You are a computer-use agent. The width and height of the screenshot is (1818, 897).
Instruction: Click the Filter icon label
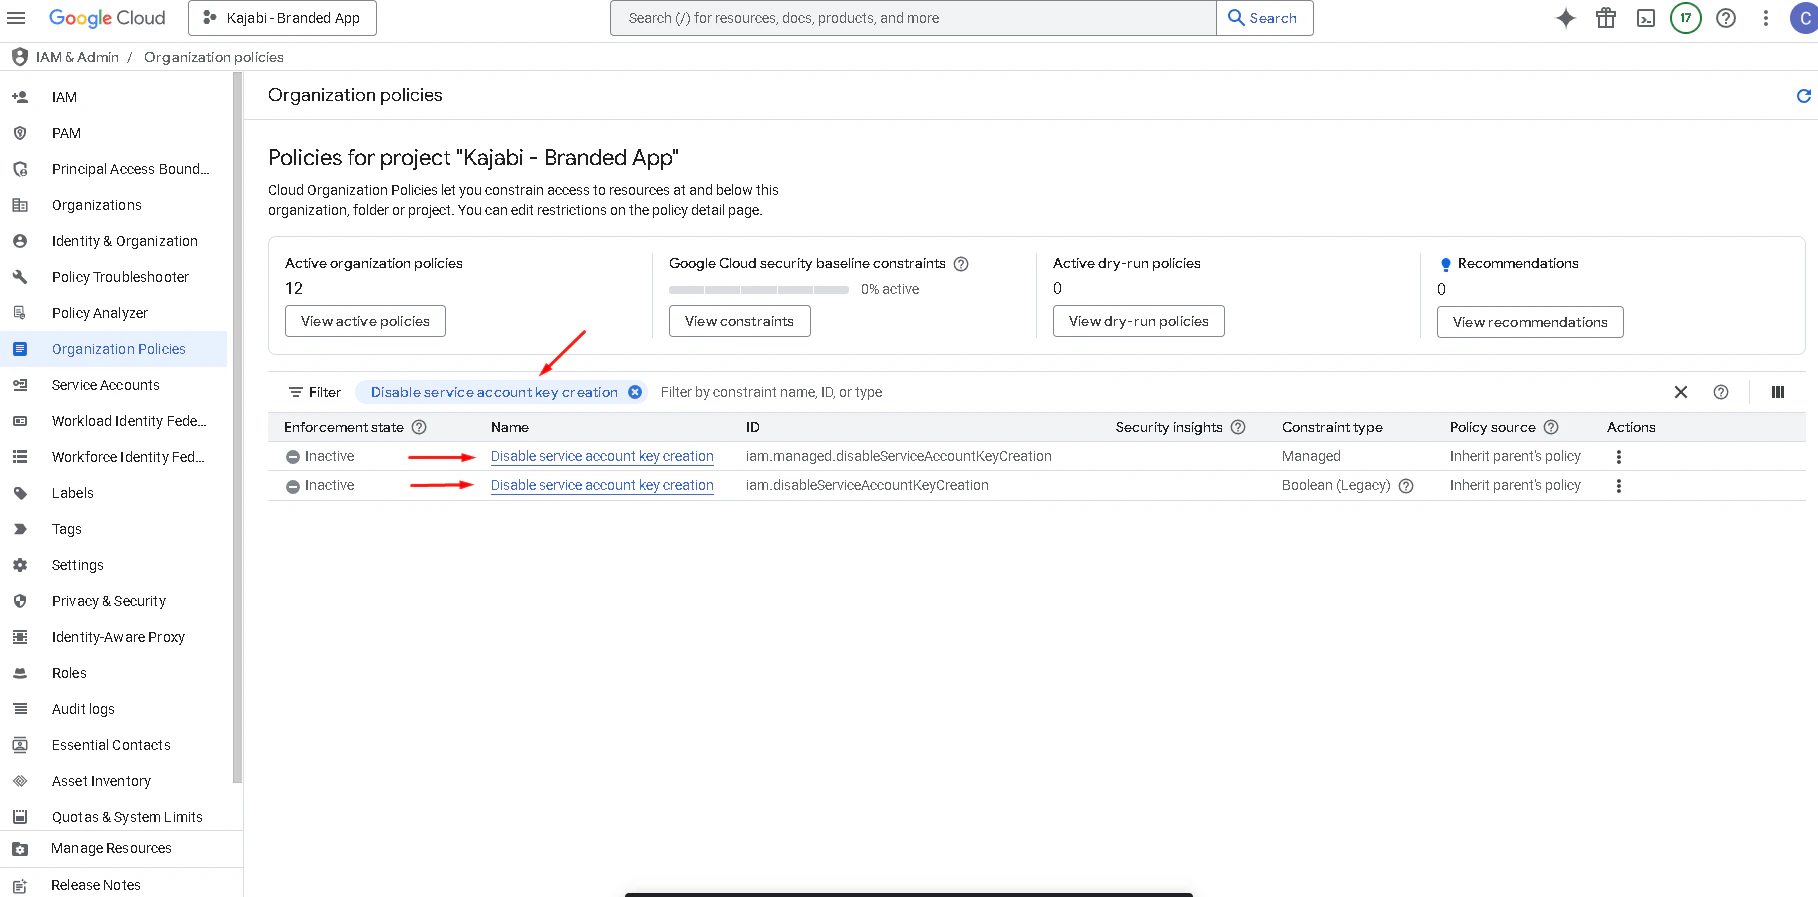314,392
